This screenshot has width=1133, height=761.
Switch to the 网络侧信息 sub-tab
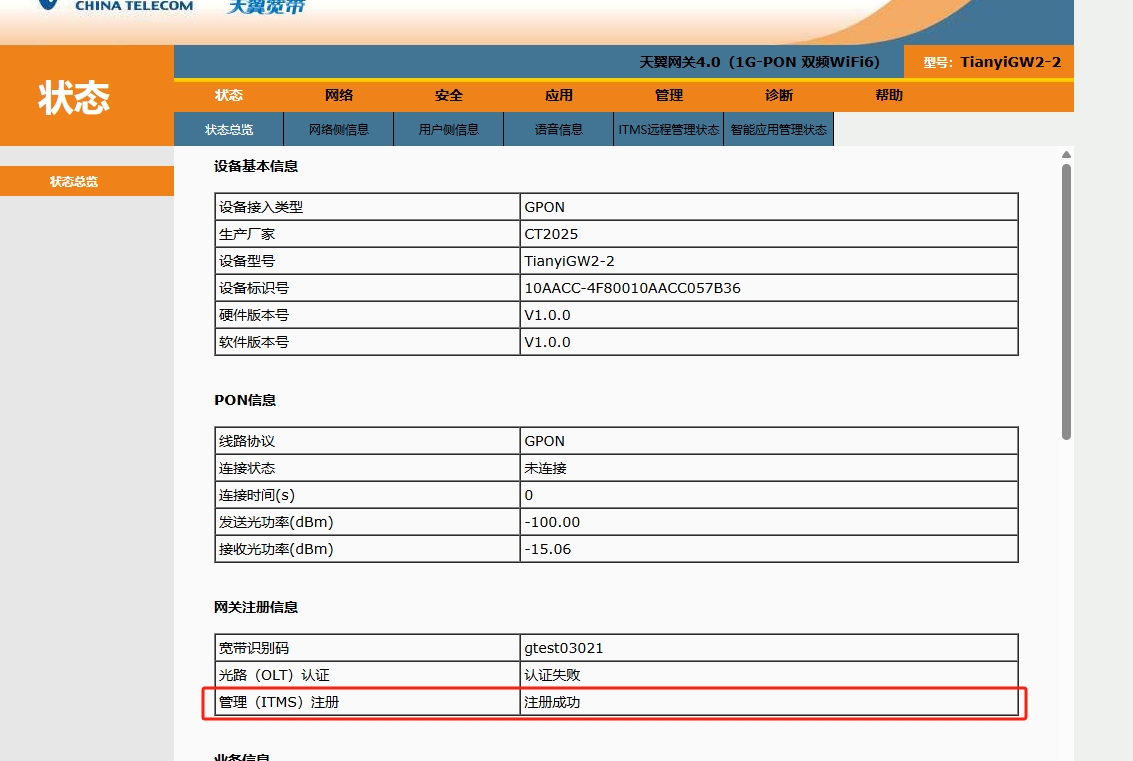(x=339, y=129)
